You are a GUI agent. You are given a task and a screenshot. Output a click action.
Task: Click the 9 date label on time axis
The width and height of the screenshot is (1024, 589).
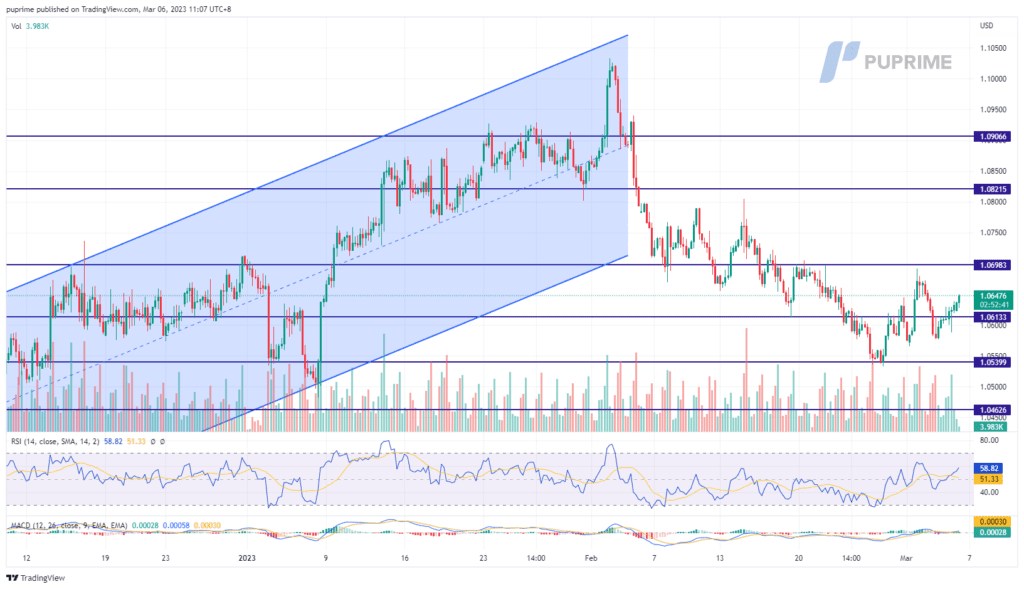click(325, 558)
